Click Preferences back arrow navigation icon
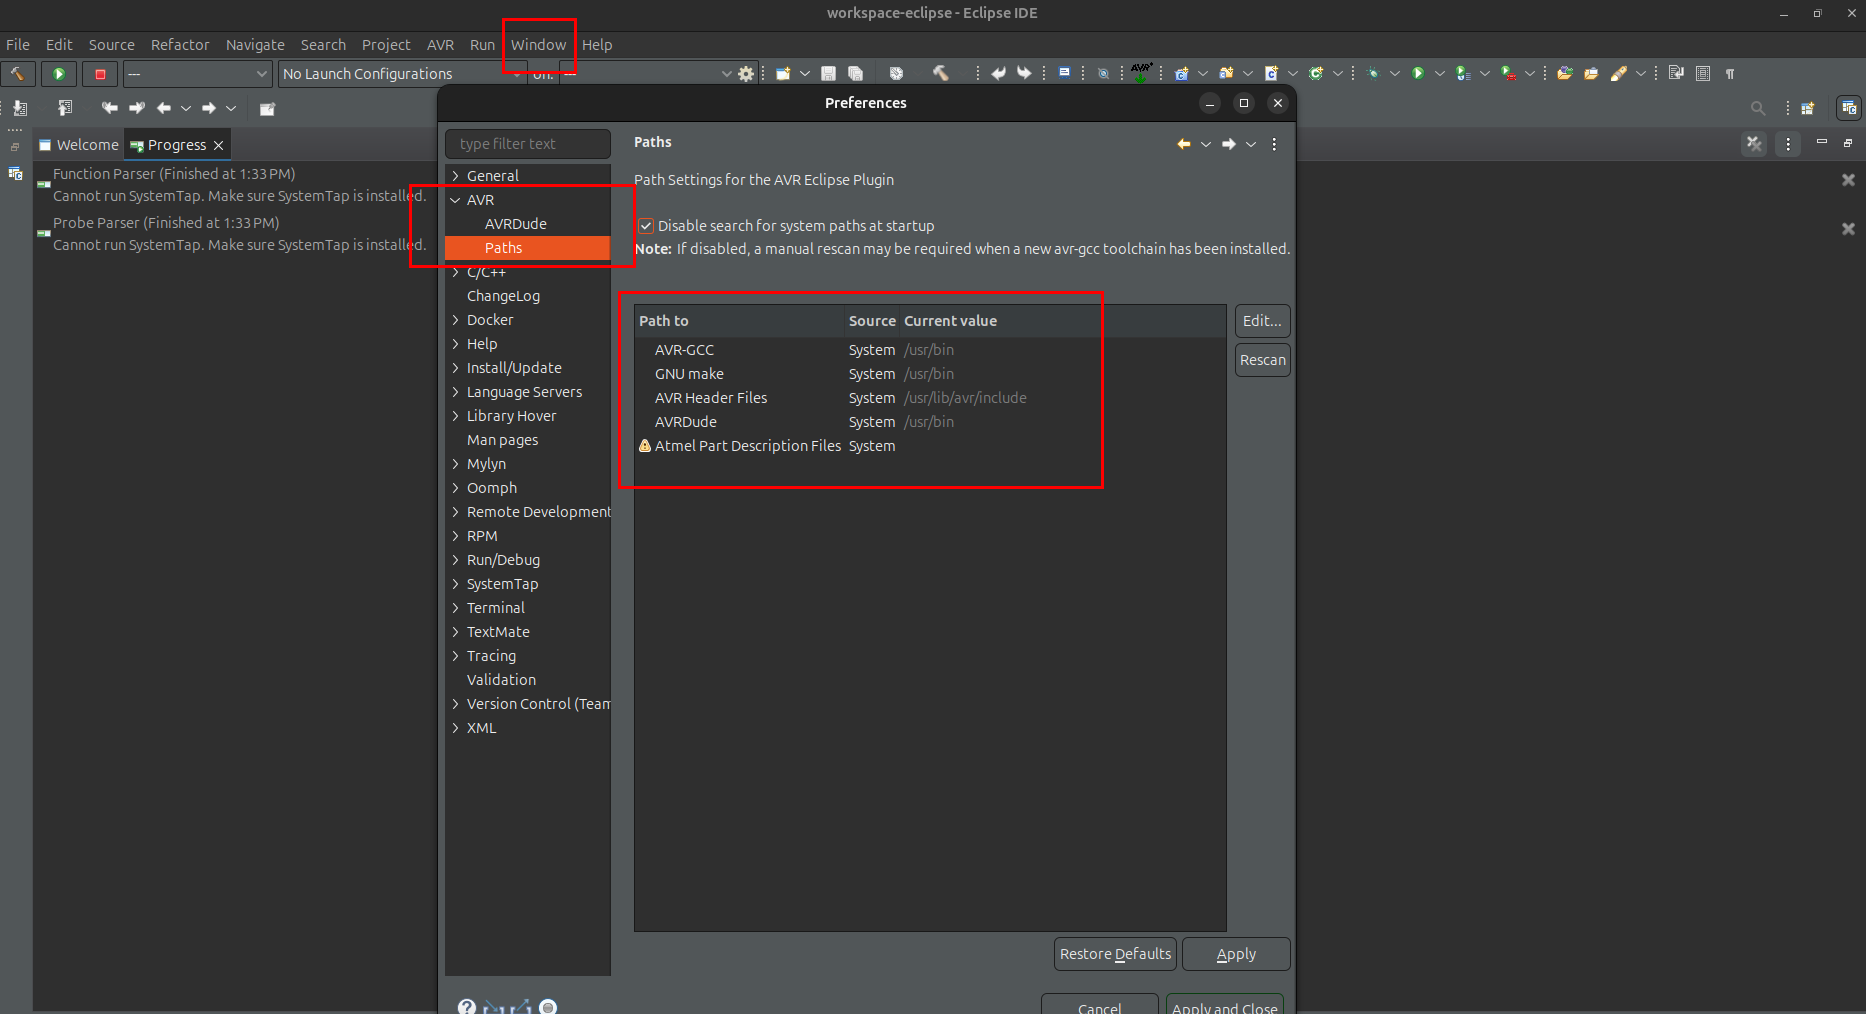Image resolution: width=1866 pixels, height=1014 pixels. [1184, 144]
